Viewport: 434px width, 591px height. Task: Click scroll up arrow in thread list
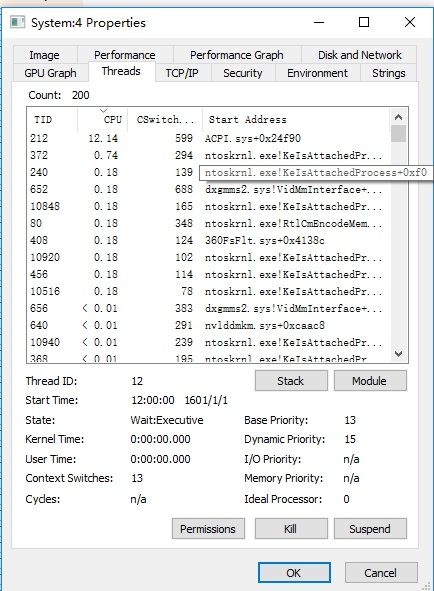coord(399,117)
